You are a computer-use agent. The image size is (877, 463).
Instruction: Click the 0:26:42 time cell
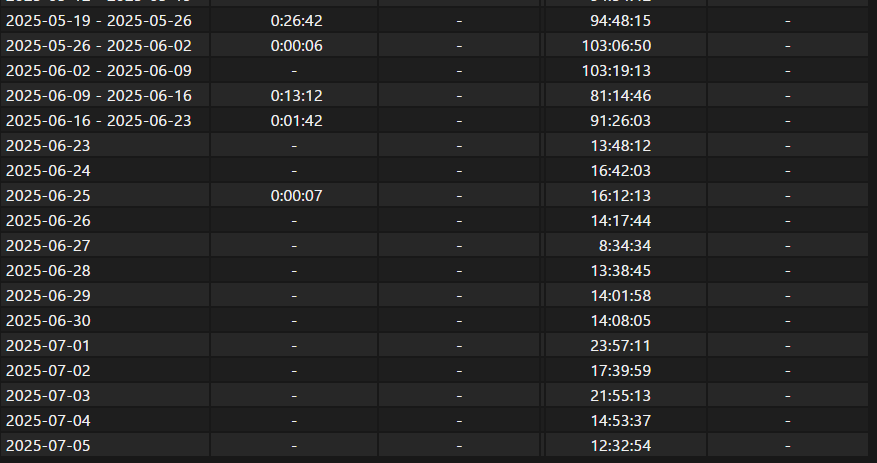point(296,21)
